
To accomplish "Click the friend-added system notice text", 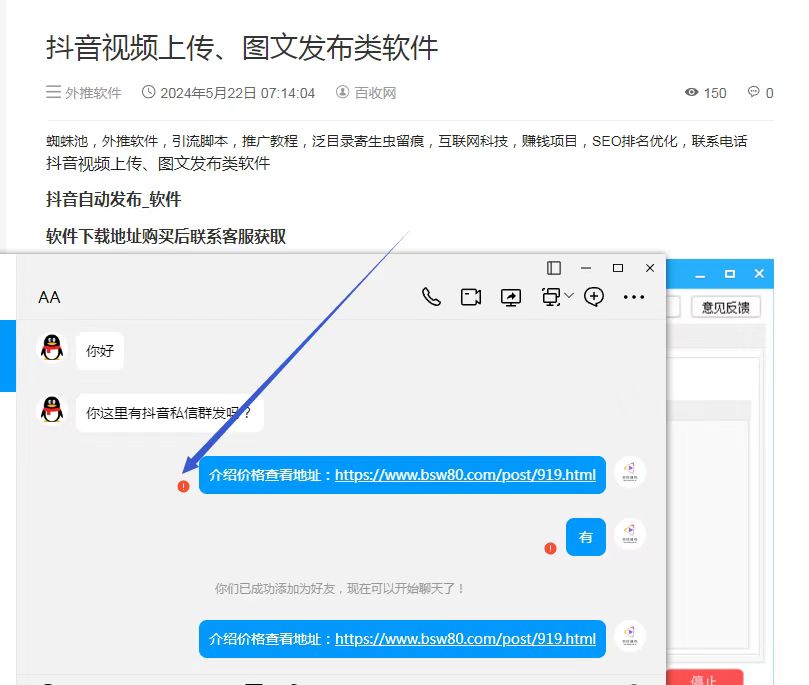I will [x=340, y=589].
